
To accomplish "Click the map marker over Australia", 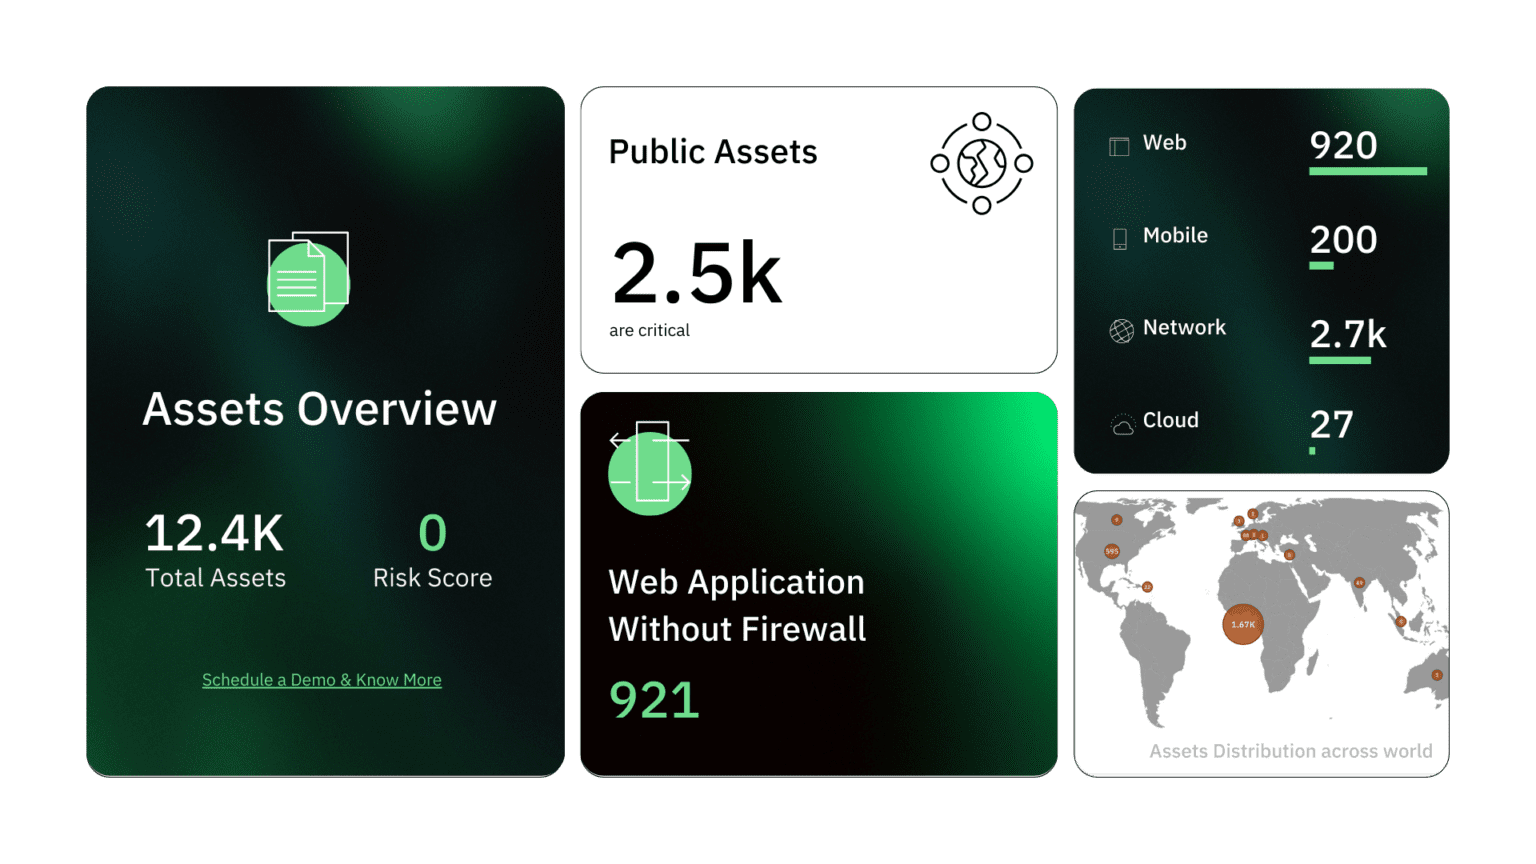I will pos(1436,675).
